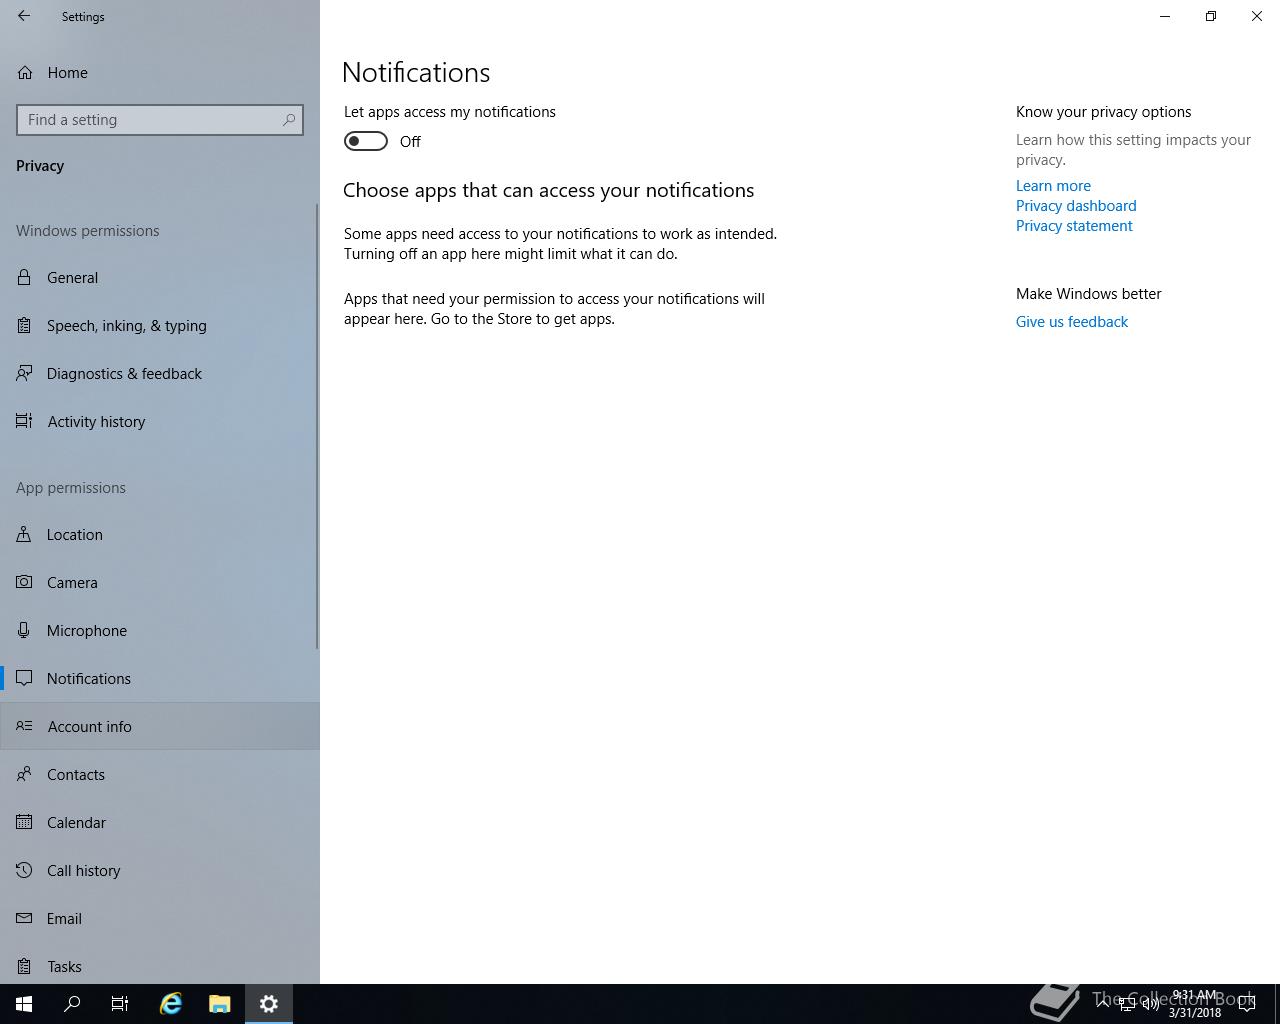Click the Privacy section heading
Screen dimensions: 1280x1024
coord(40,166)
